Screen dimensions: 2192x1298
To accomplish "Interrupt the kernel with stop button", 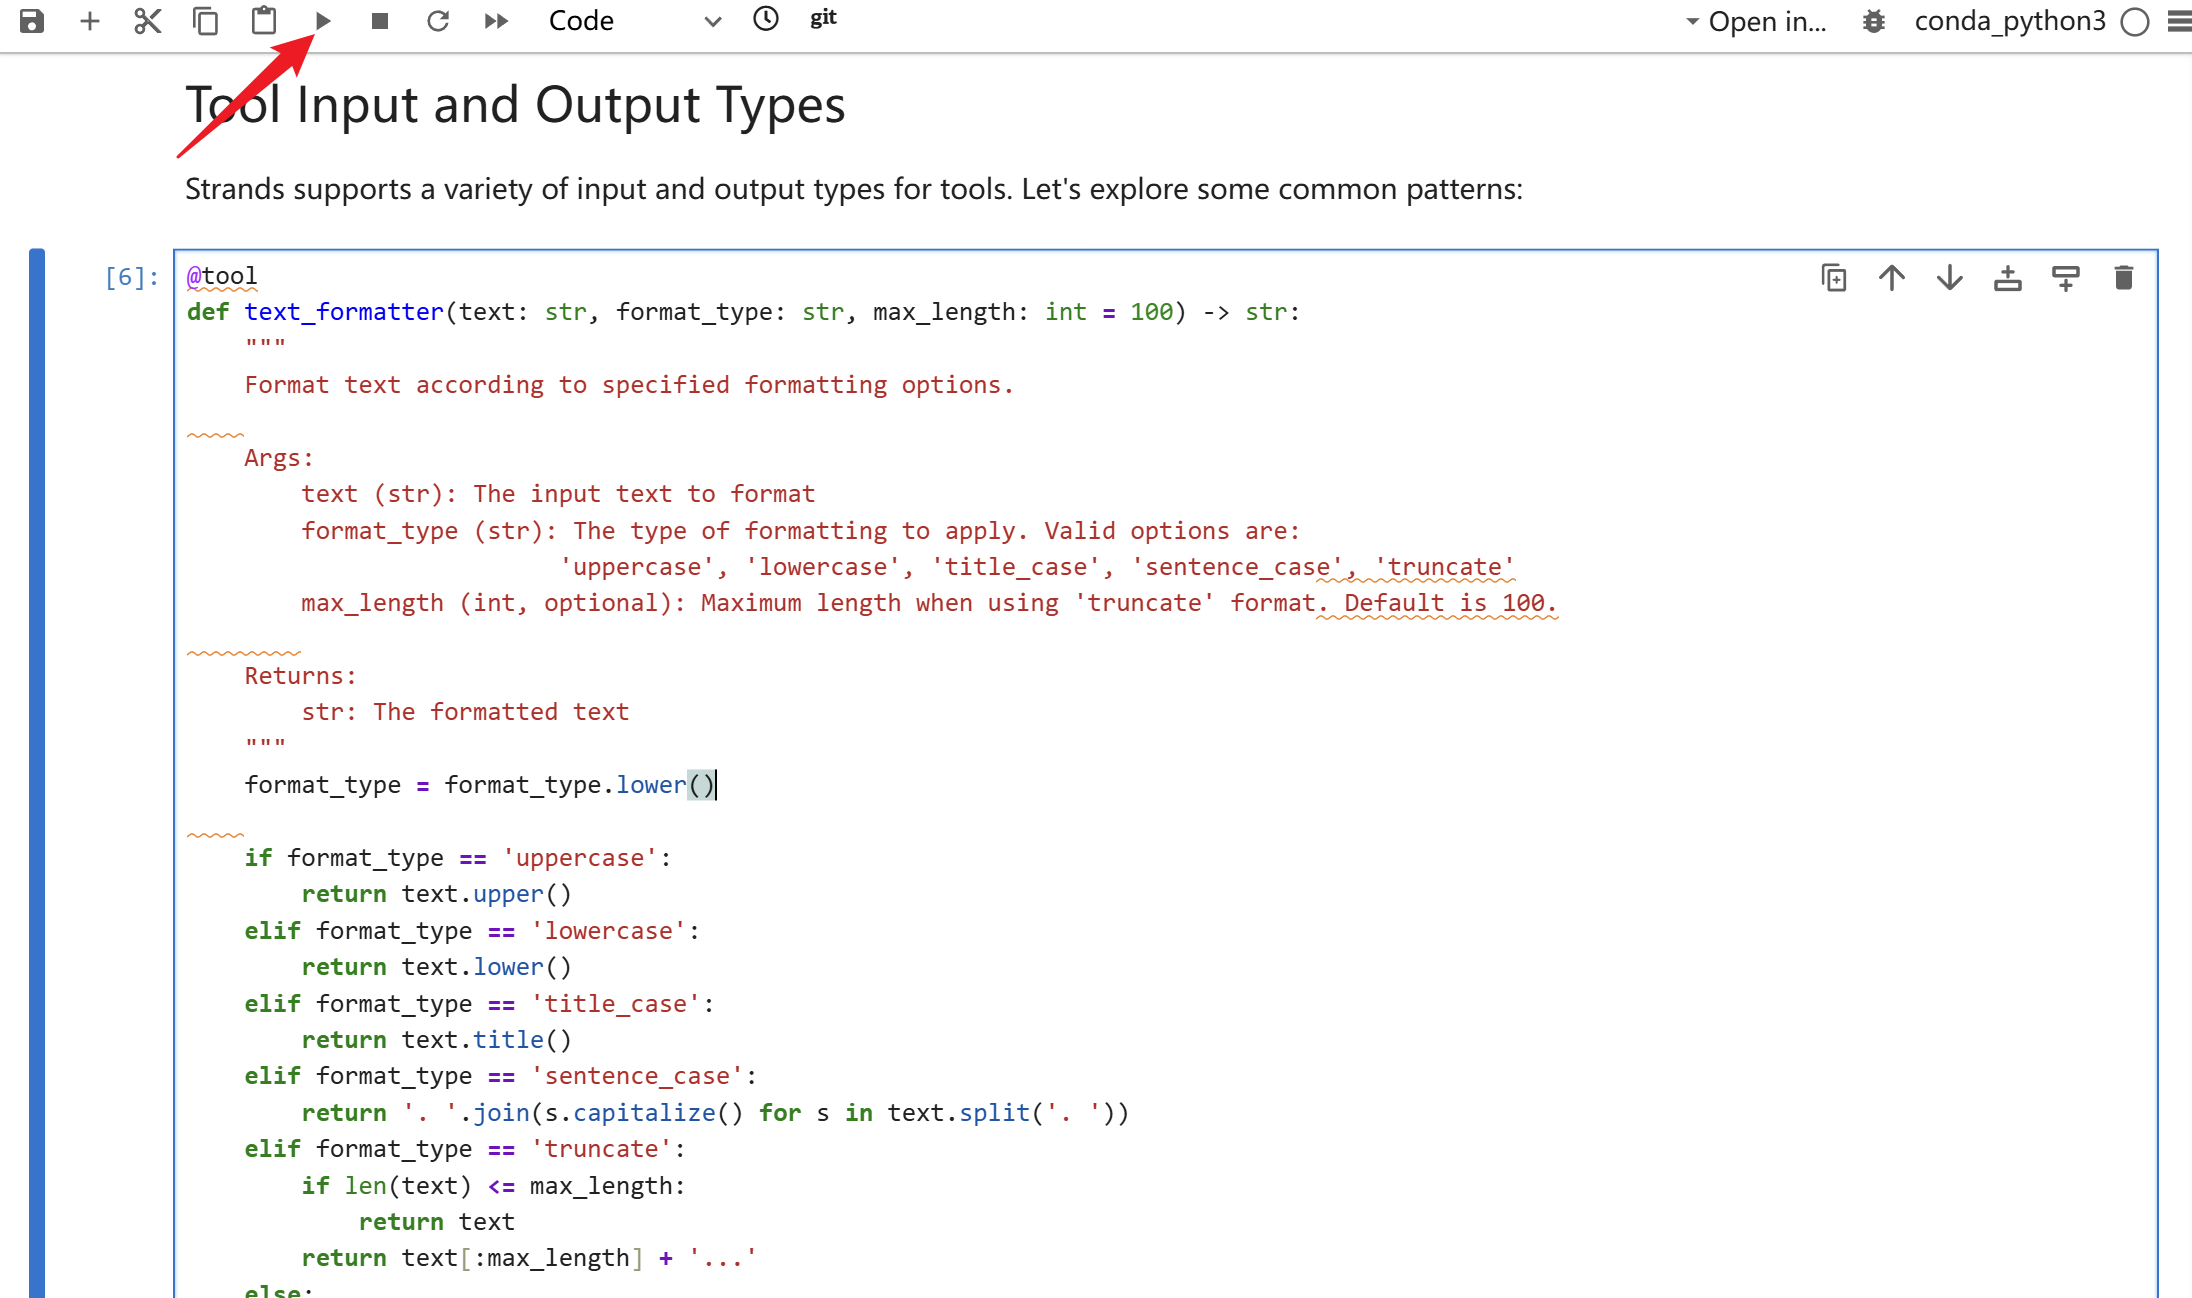I will [x=380, y=21].
